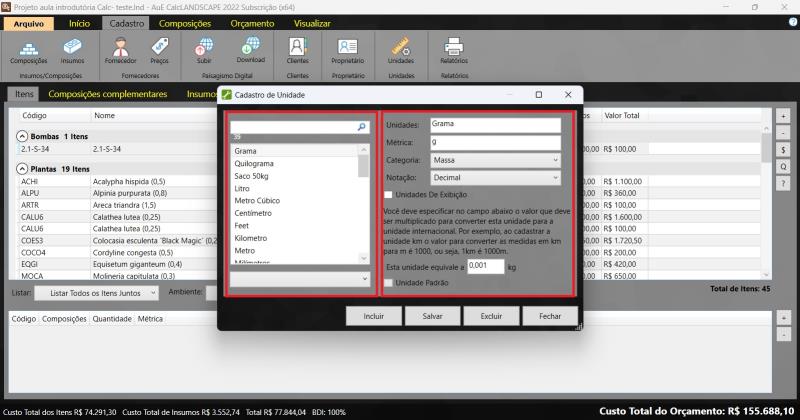Image resolution: width=800 pixels, height=420 pixels.
Task: Switch to the Orçamento ribbon tab
Action: pyautogui.click(x=252, y=23)
